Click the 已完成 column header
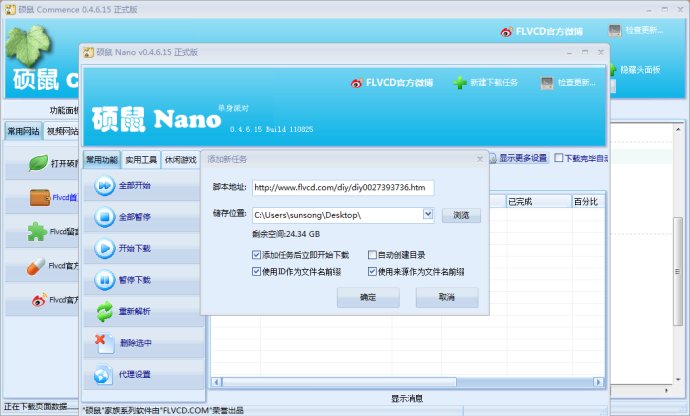690x416 pixels. tap(539, 202)
